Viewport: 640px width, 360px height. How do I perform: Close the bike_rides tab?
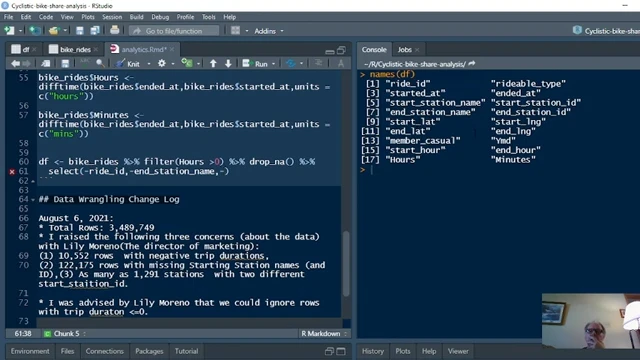click(x=96, y=49)
